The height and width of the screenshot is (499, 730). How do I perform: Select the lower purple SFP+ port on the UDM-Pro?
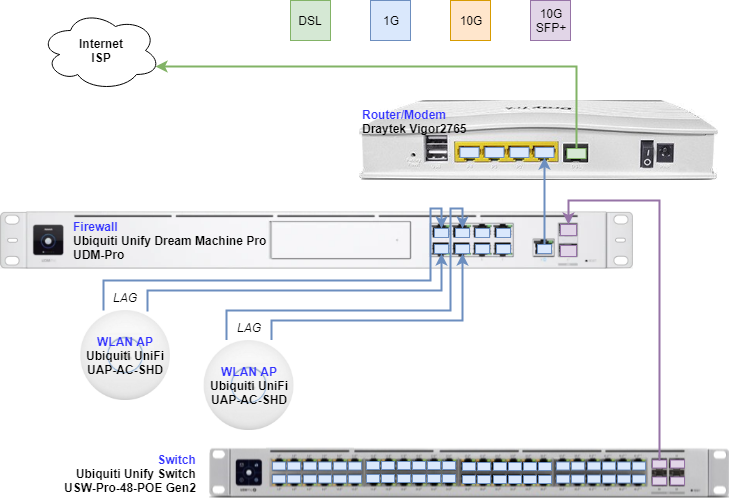568,250
